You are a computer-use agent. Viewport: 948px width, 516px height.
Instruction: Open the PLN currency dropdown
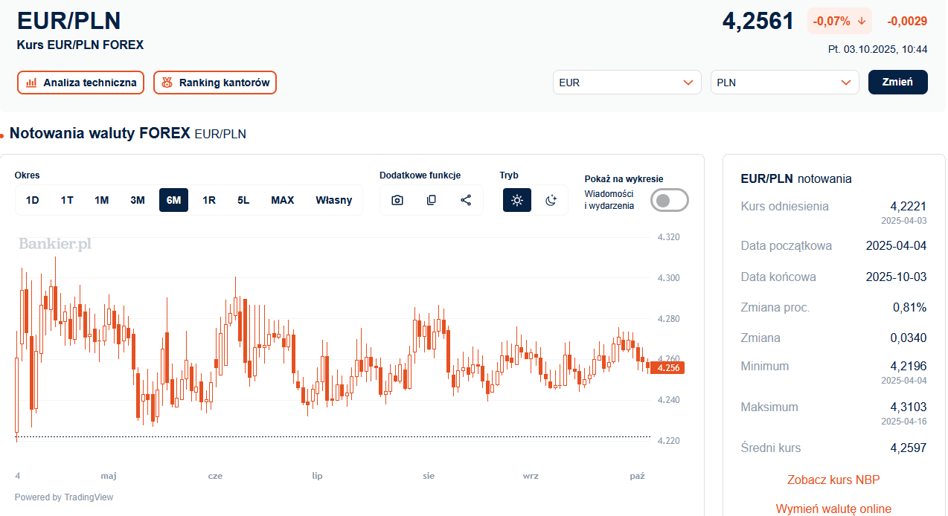coord(784,83)
